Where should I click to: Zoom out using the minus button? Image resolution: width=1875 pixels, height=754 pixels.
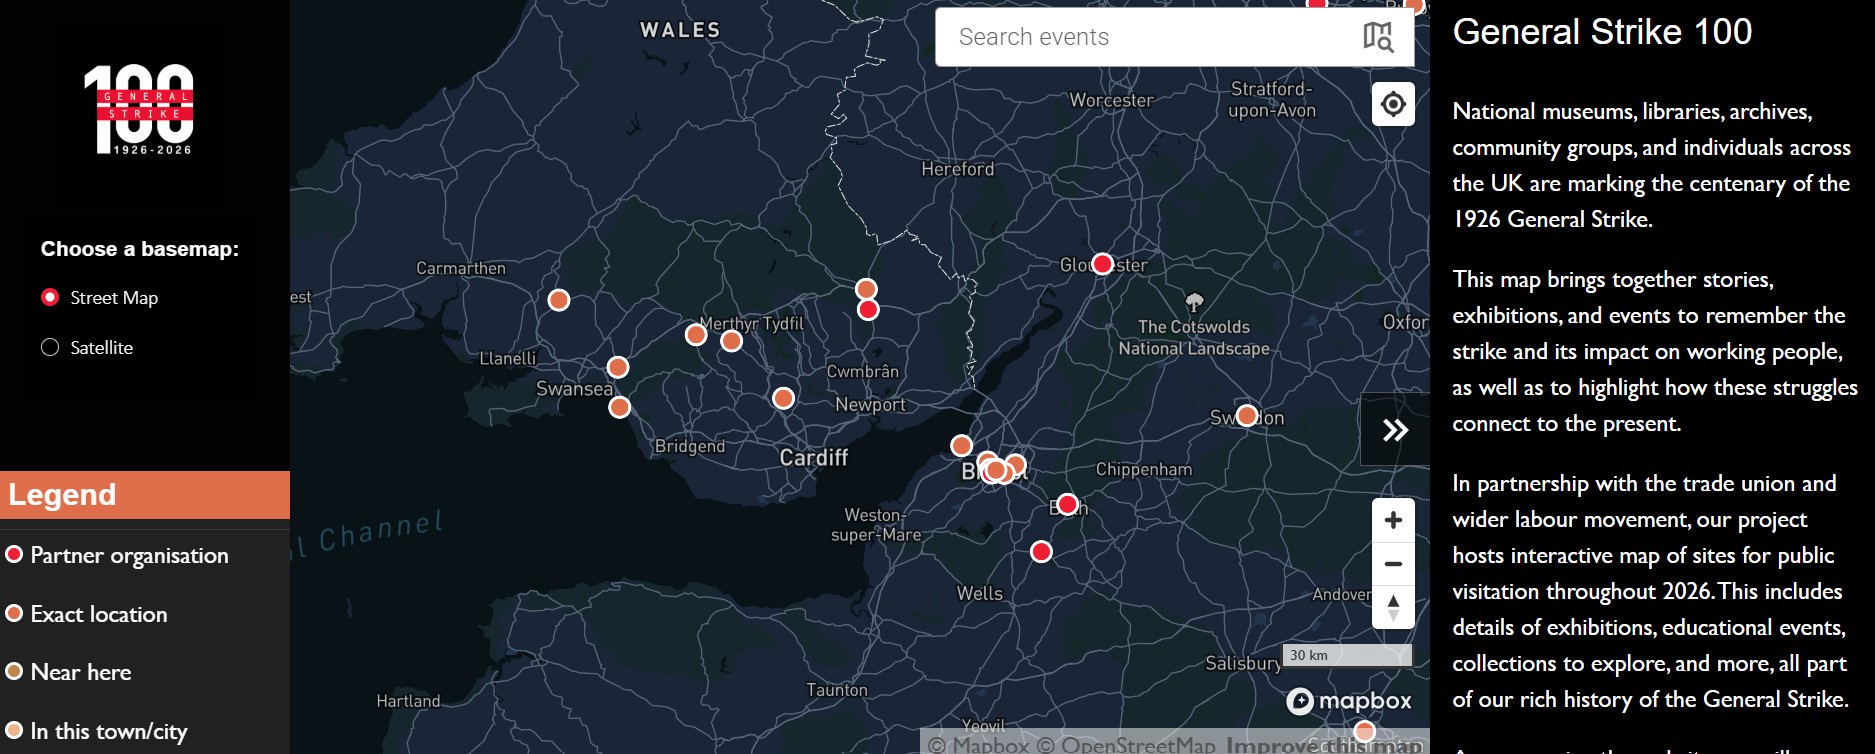[1393, 564]
